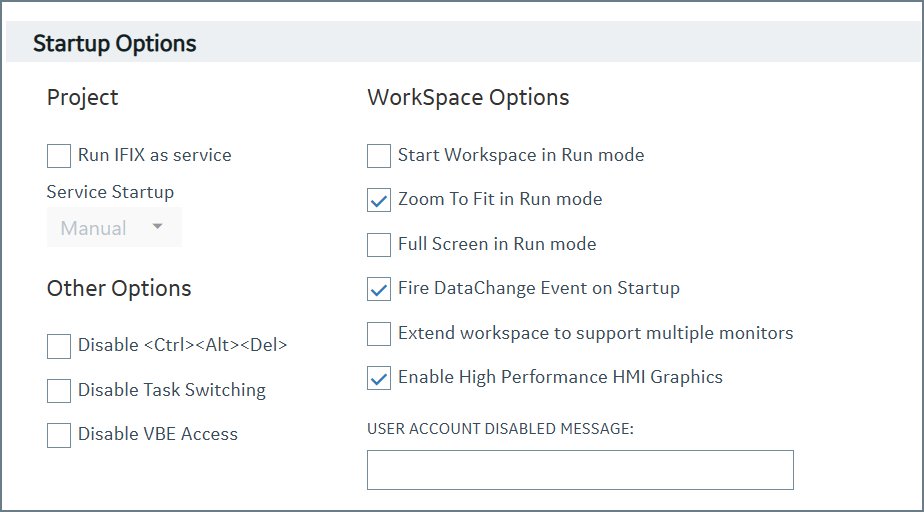This screenshot has width=924, height=512.
Task: Uncheck Zoom To Fit in Run mode
Action: click(379, 200)
